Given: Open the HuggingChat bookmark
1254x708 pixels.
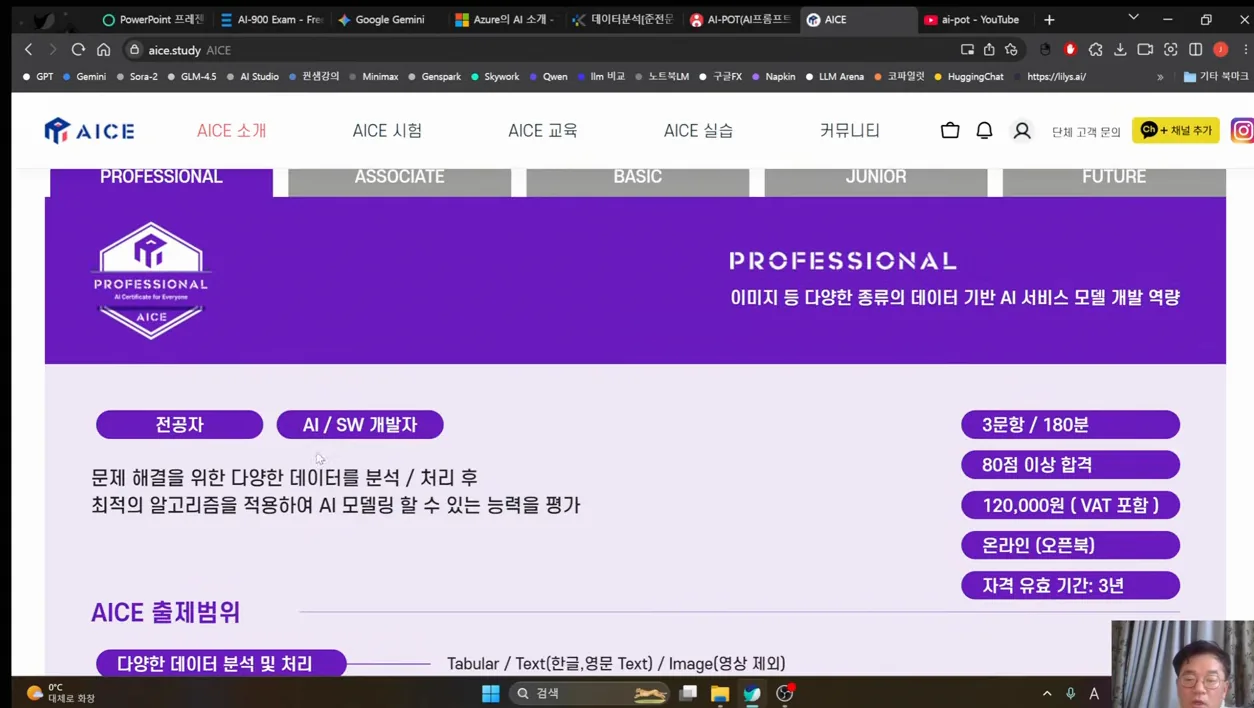Looking at the screenshot, I should point(968,76).
